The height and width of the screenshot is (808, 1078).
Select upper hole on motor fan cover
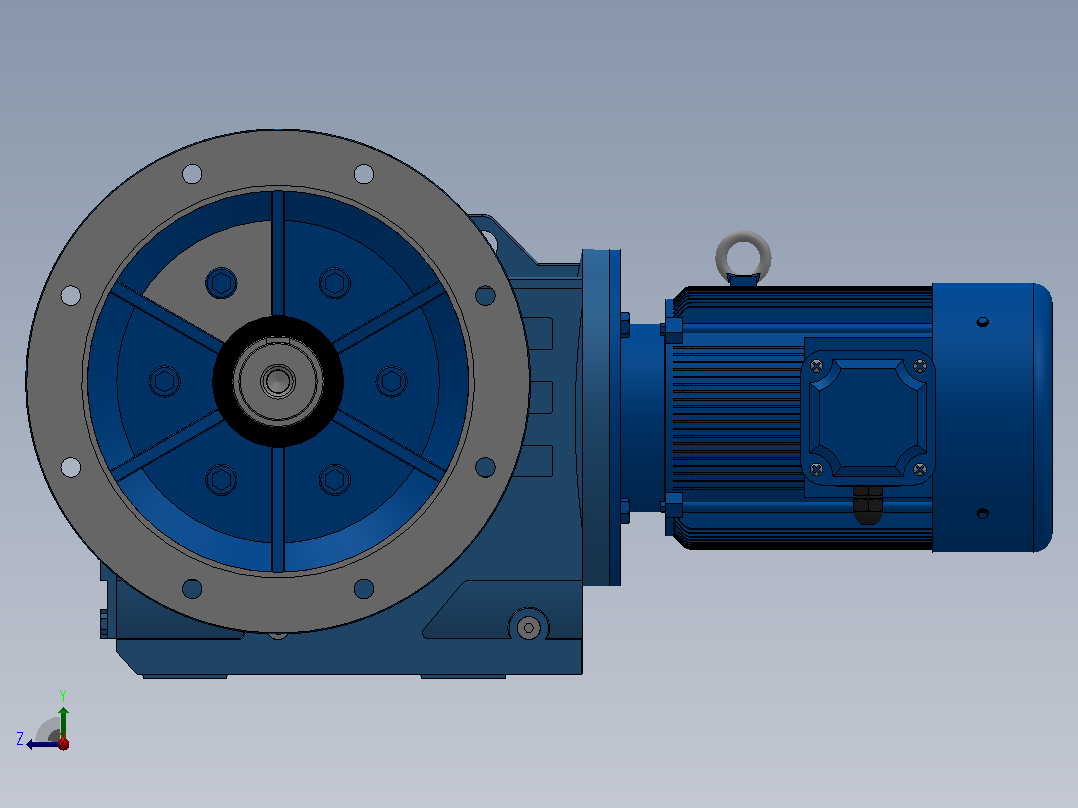(x=983, y=321)
